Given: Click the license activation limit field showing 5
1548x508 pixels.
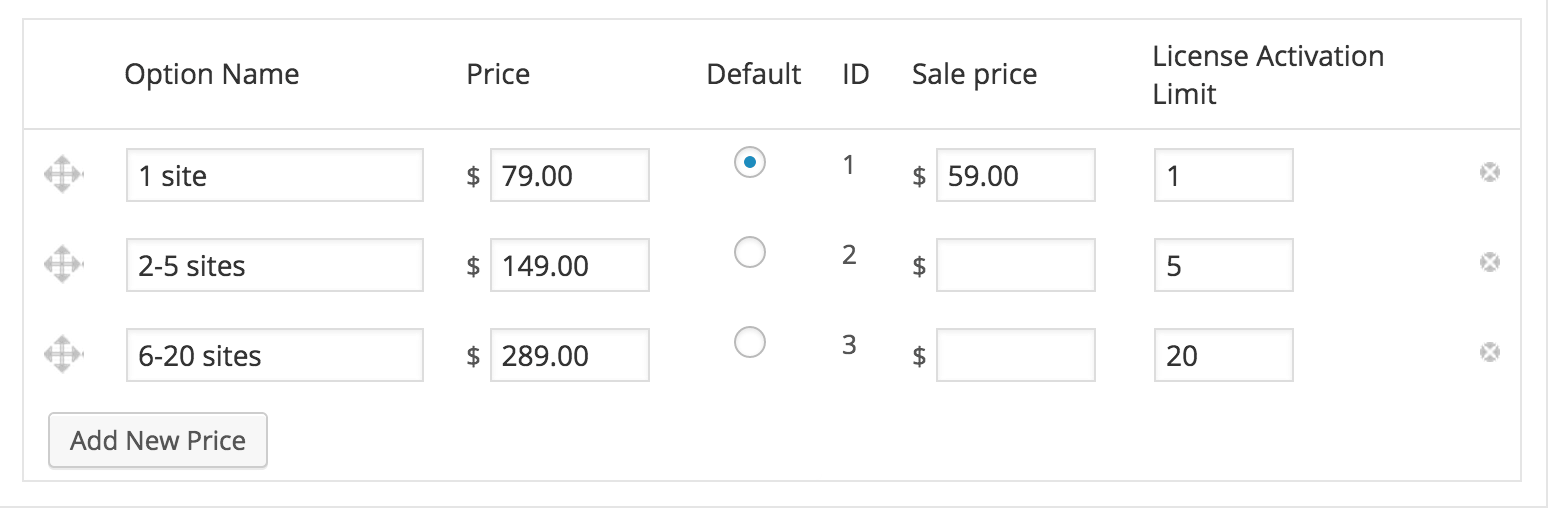Looking at the screenshot, I should pos(1223,265).
